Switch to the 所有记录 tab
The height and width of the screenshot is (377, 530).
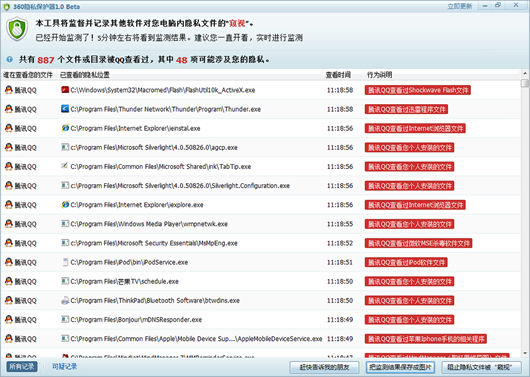(22, 367)
